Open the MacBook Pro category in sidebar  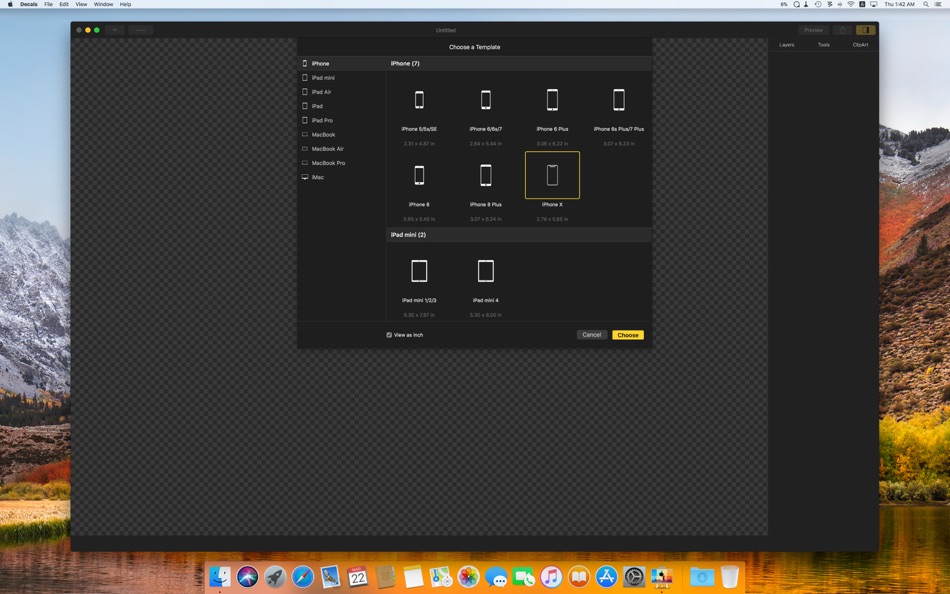[342, 163]
